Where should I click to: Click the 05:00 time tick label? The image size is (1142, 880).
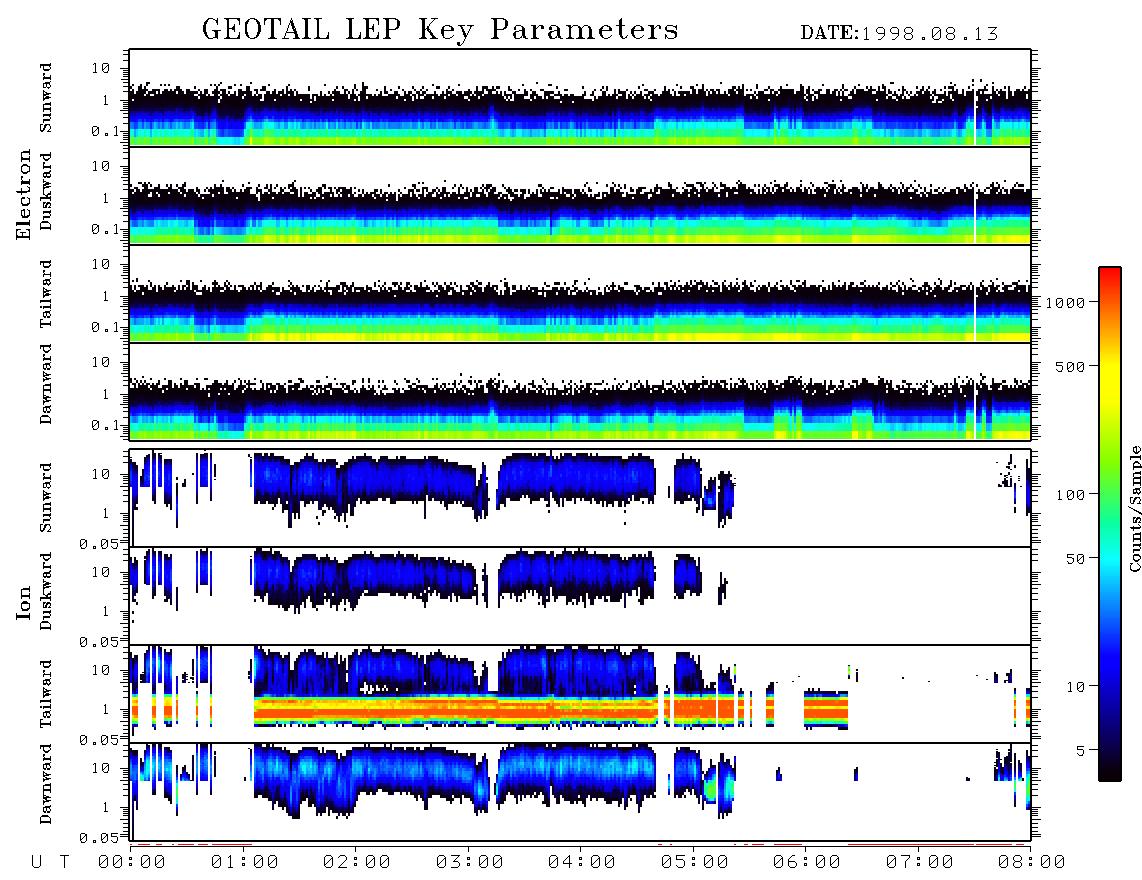tap(695, 863)
